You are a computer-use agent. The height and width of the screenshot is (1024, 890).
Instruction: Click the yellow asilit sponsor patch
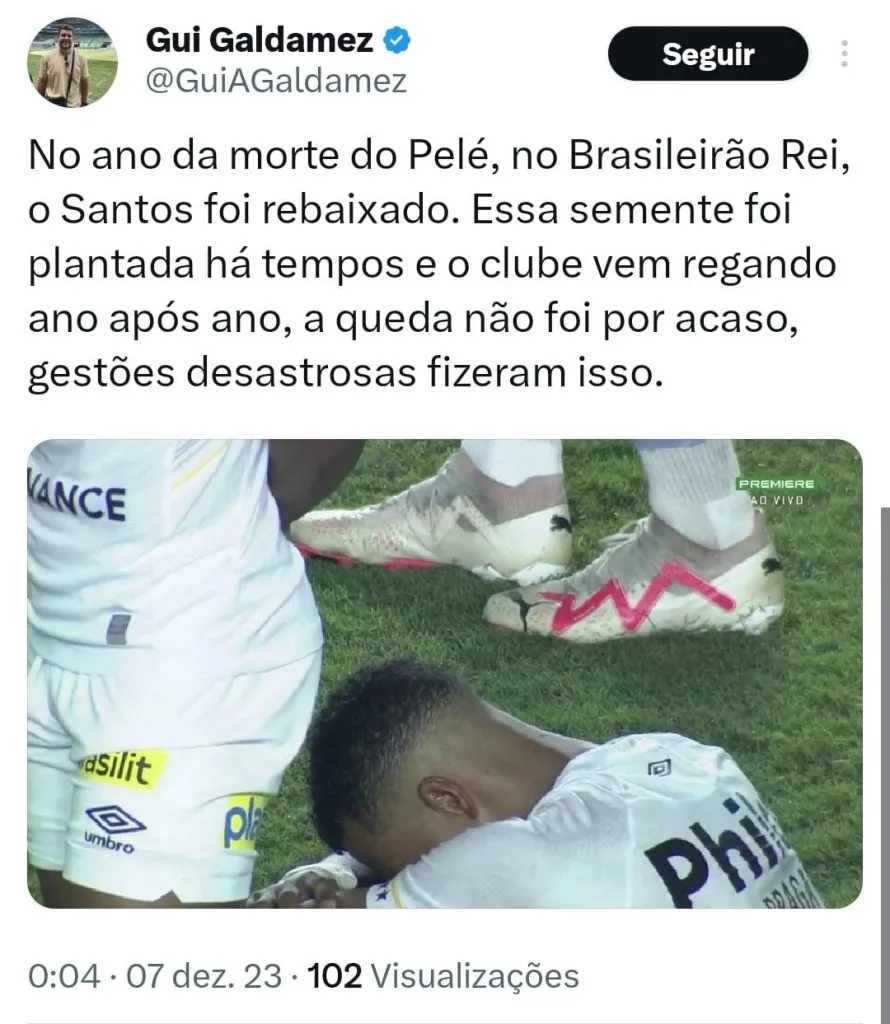122,769
